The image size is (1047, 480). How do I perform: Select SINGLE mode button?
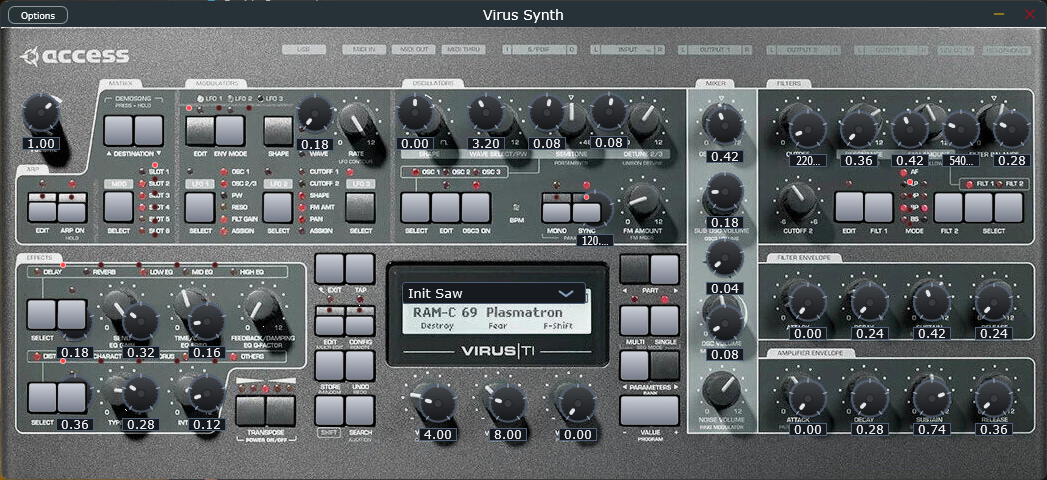tap(665, 321)
